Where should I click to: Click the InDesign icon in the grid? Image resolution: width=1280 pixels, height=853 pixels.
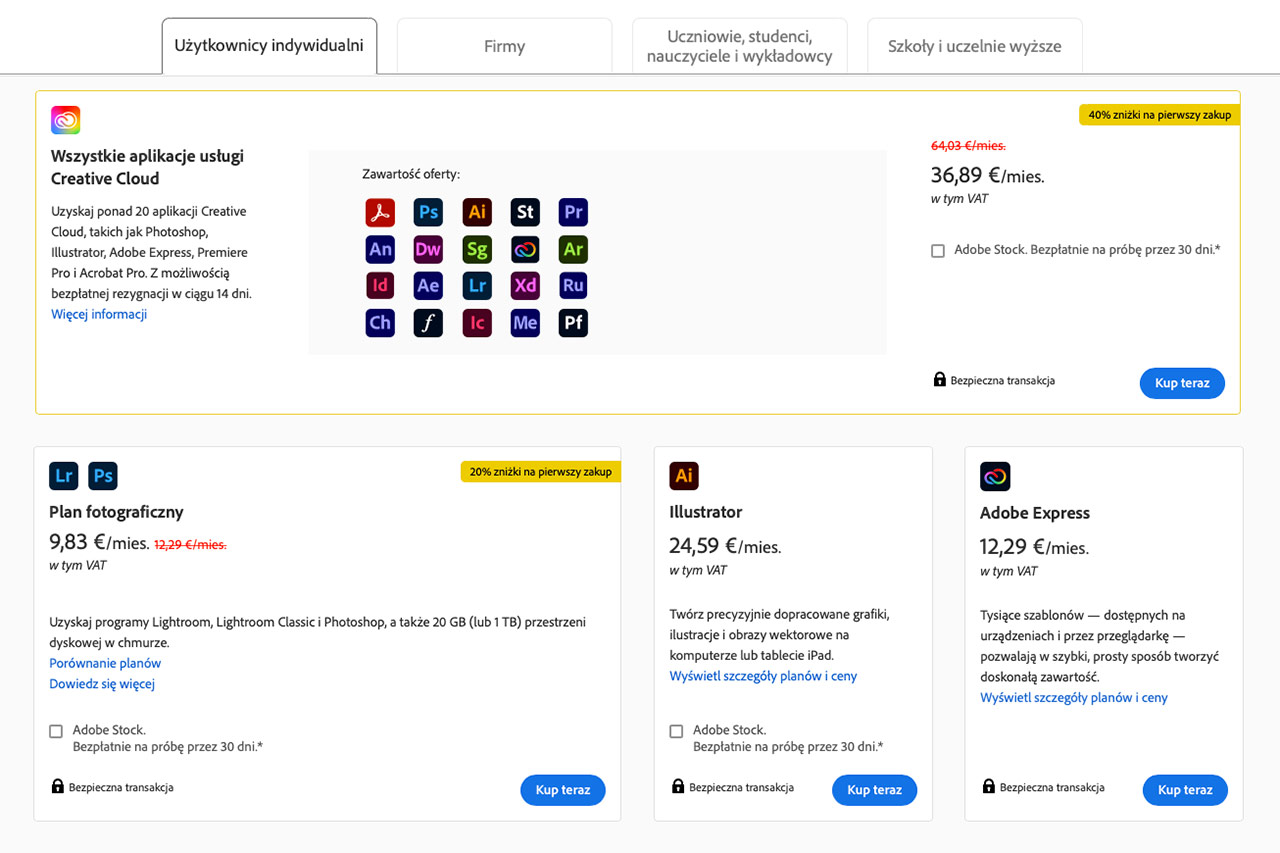[x=380, y=286]
